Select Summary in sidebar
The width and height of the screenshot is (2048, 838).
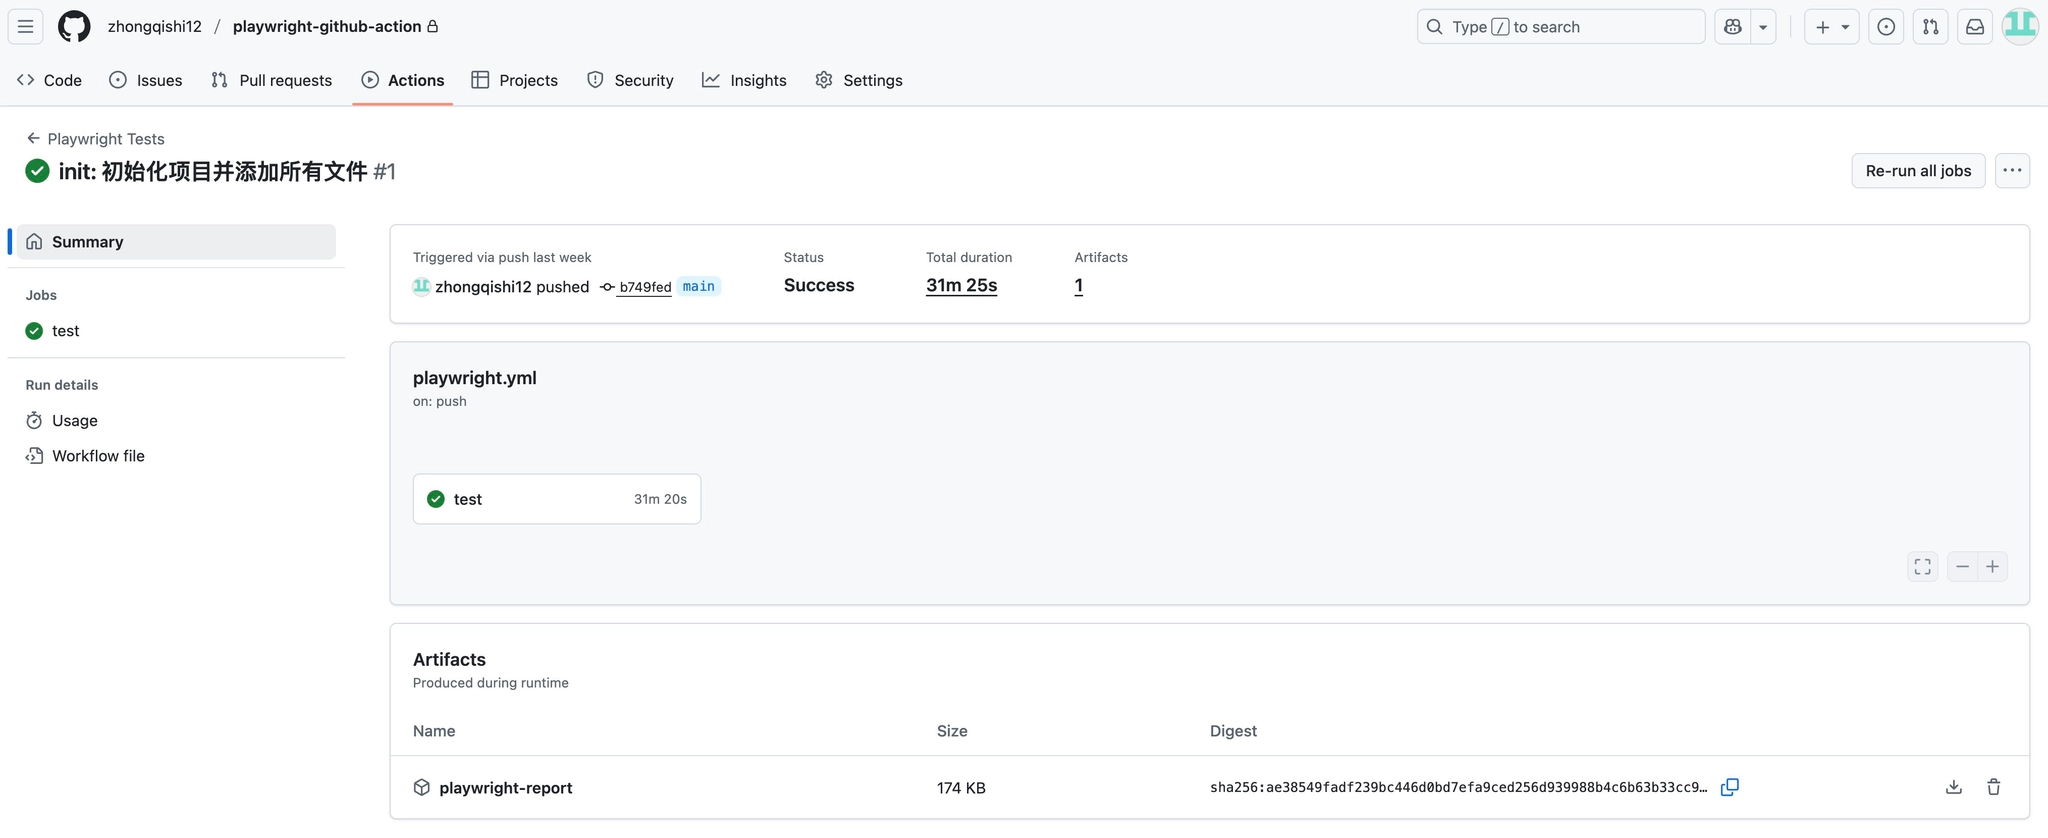pyautogui.click(x=176, y=242)
